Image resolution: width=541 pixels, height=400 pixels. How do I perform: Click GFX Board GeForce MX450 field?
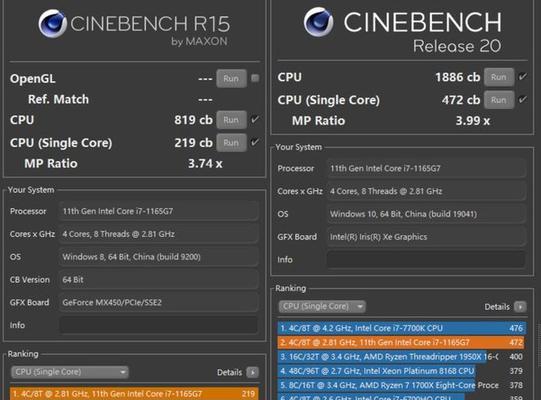[159, 302]
